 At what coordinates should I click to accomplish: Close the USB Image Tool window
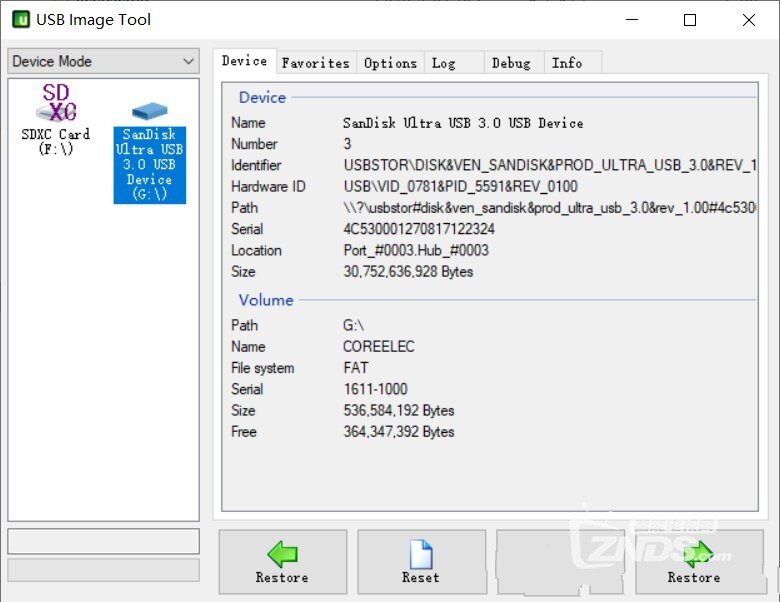(749, 20)
